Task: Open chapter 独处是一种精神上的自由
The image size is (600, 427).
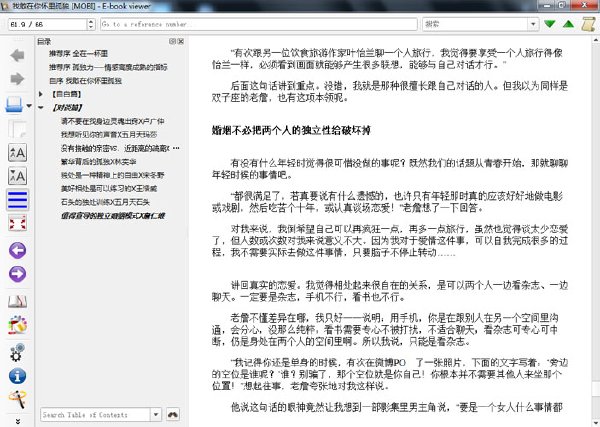Action: 112,175
